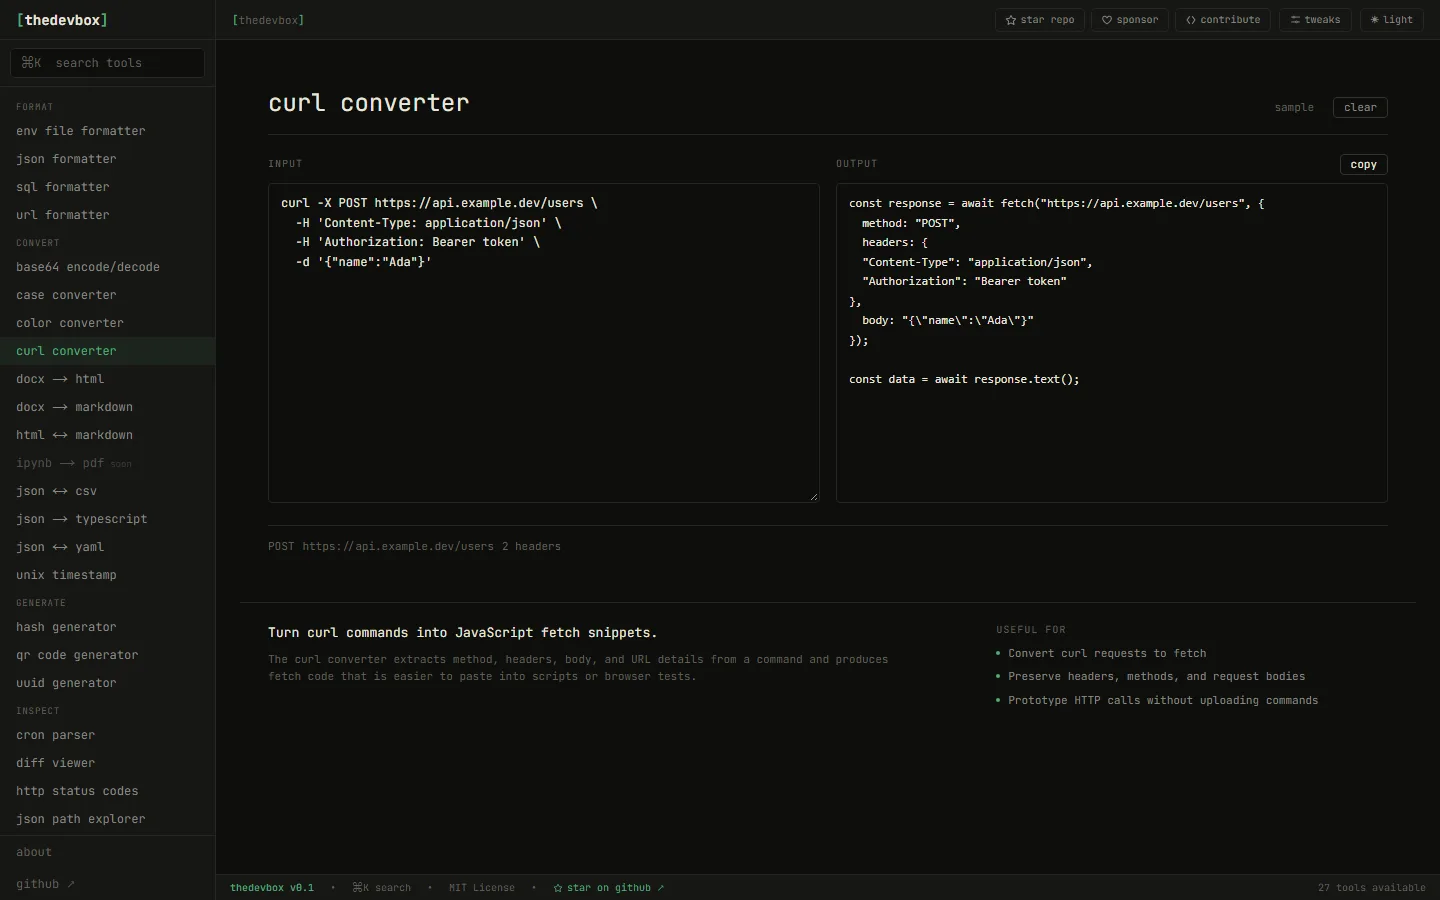
Task: Open unix timestamp tool
Action: coord(107,575)
